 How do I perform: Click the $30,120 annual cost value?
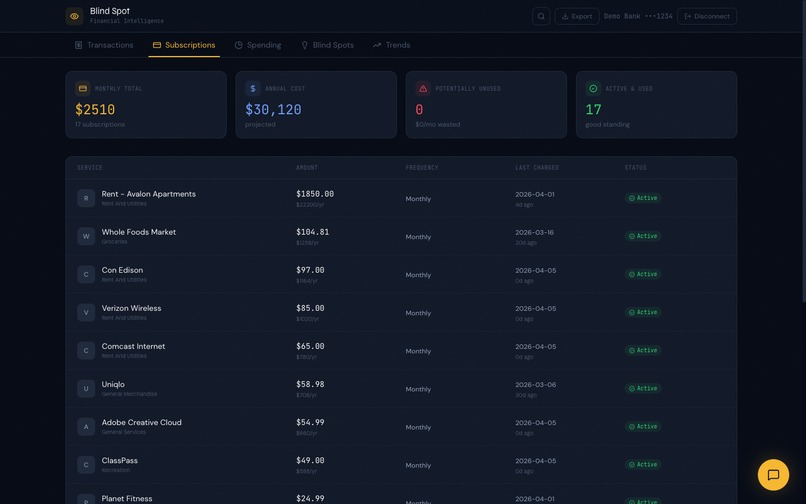tap(273, 110)
